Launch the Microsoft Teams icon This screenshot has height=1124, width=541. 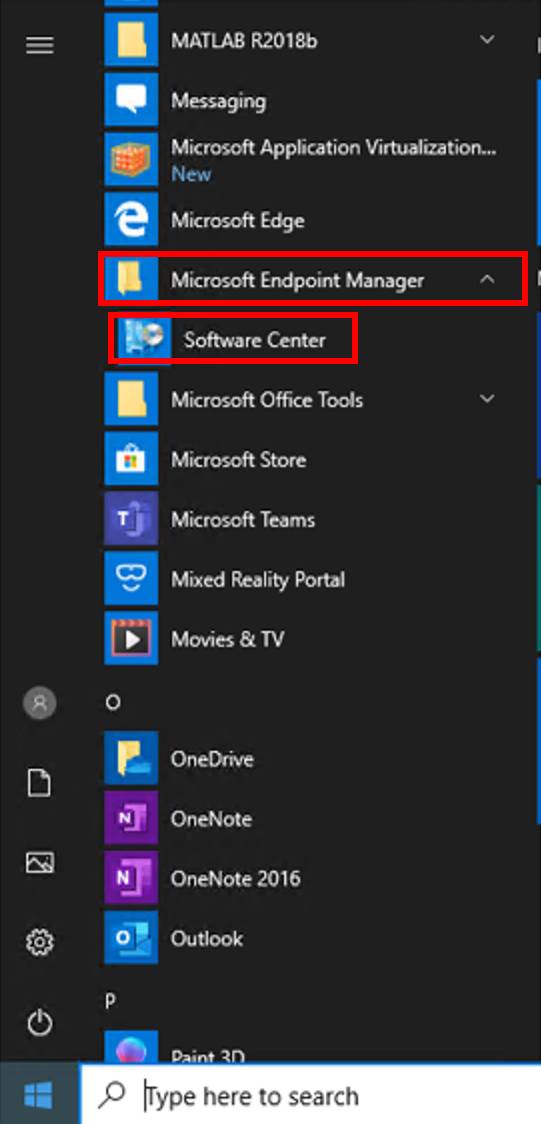[131, 519]
